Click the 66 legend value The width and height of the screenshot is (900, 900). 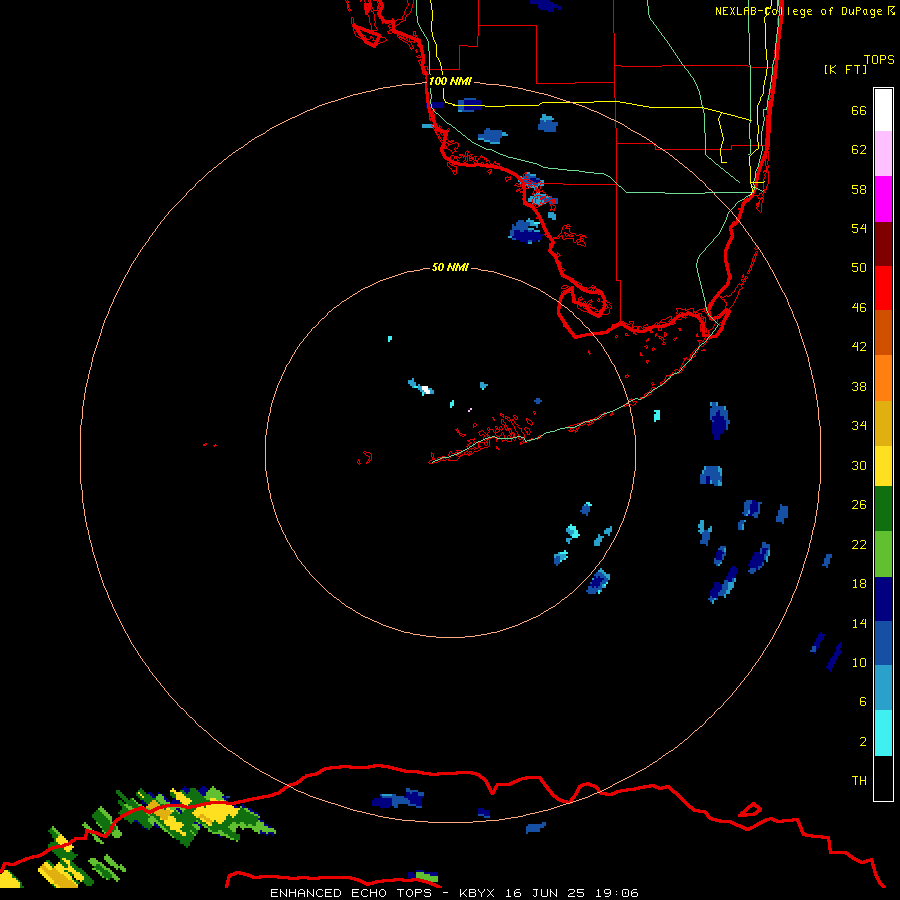click(x=859, y=110)
